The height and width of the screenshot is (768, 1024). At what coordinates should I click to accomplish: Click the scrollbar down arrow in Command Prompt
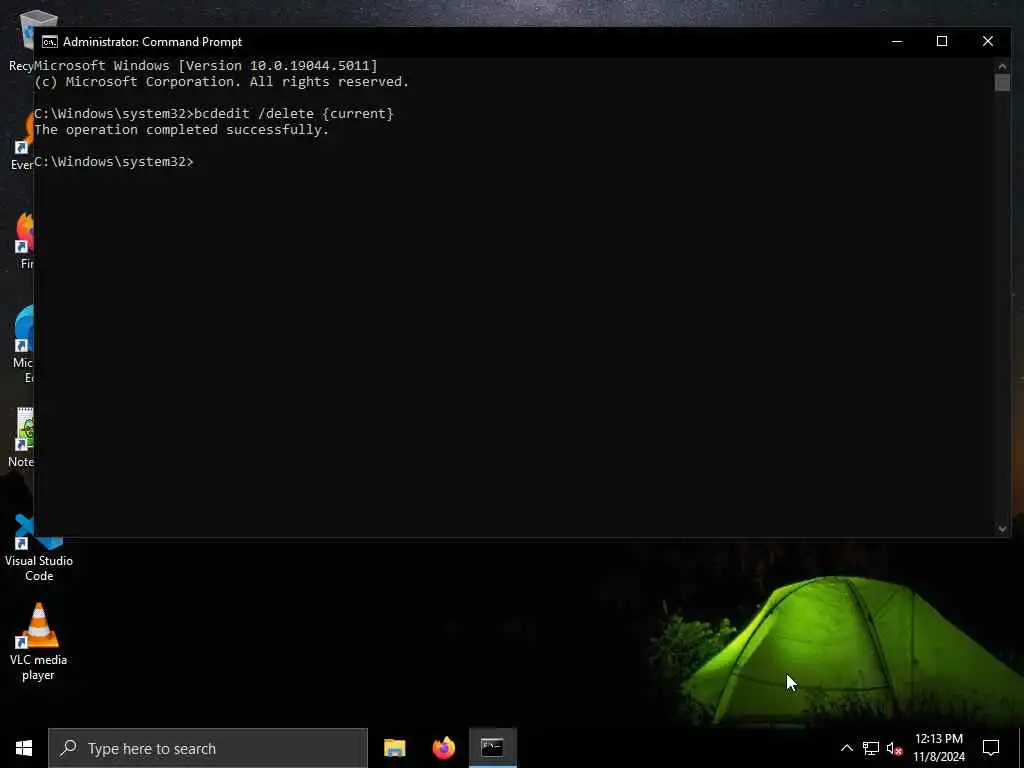click(1002, 529)
